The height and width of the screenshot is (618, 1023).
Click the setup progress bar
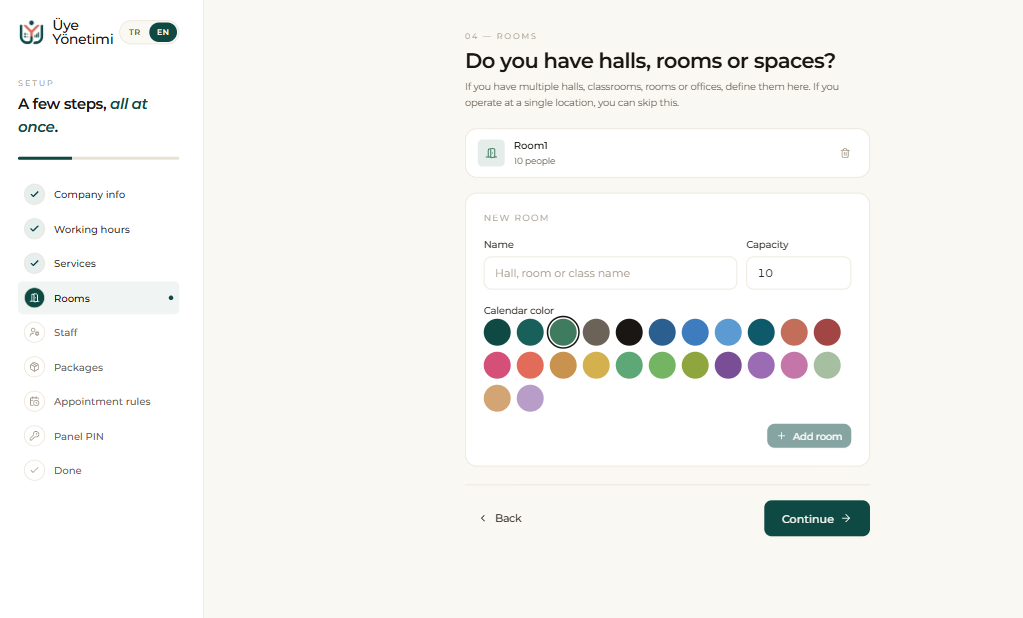click(99, 158)
